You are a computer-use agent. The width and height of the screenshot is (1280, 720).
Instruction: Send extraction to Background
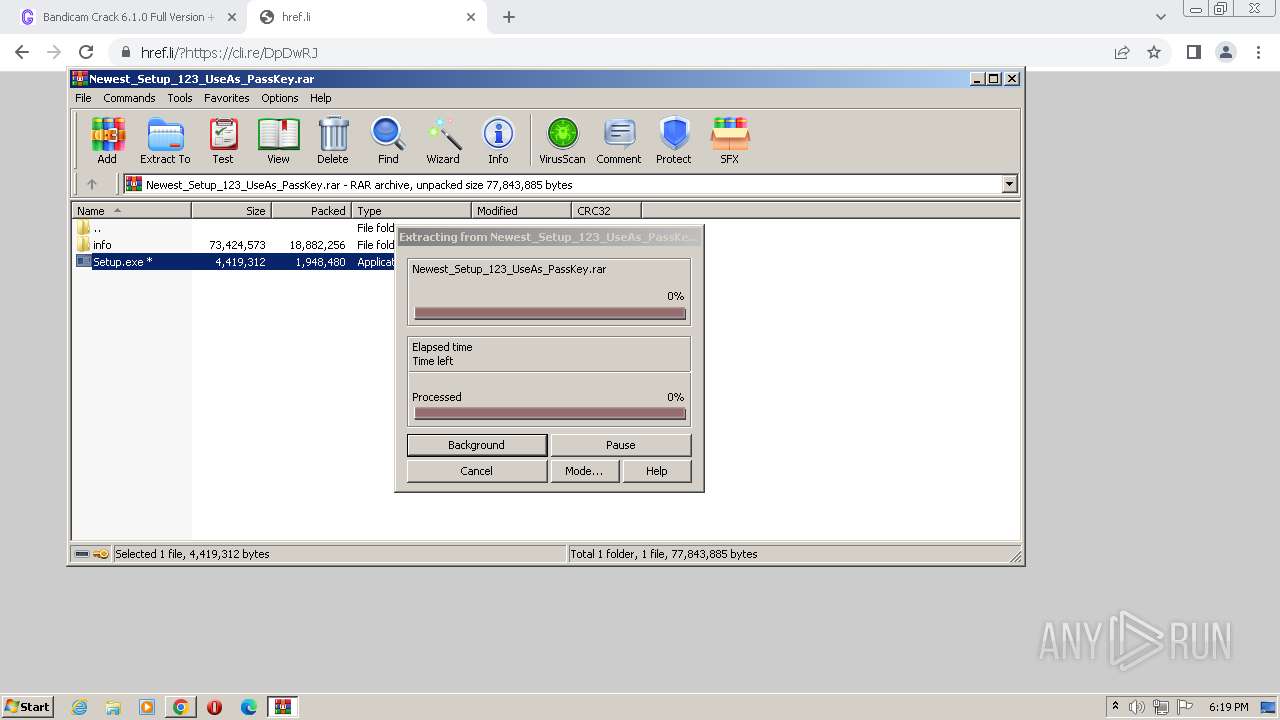477,445
